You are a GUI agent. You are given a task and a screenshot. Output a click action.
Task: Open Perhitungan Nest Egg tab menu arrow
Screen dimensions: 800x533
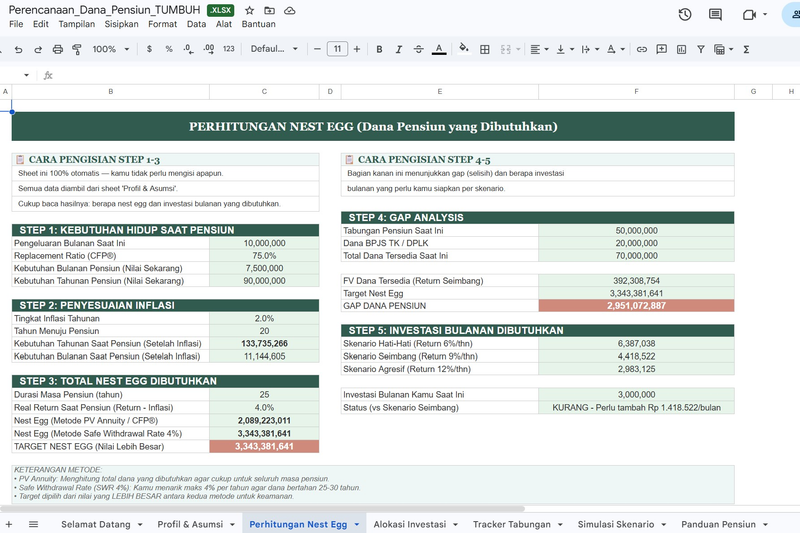357,524
